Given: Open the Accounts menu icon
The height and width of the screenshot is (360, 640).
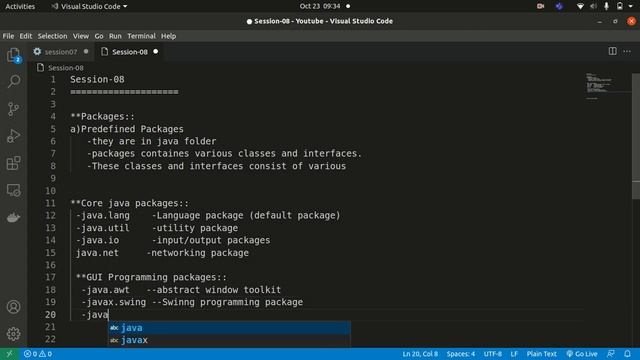Looking at the screenshot, I should [13, 307].
